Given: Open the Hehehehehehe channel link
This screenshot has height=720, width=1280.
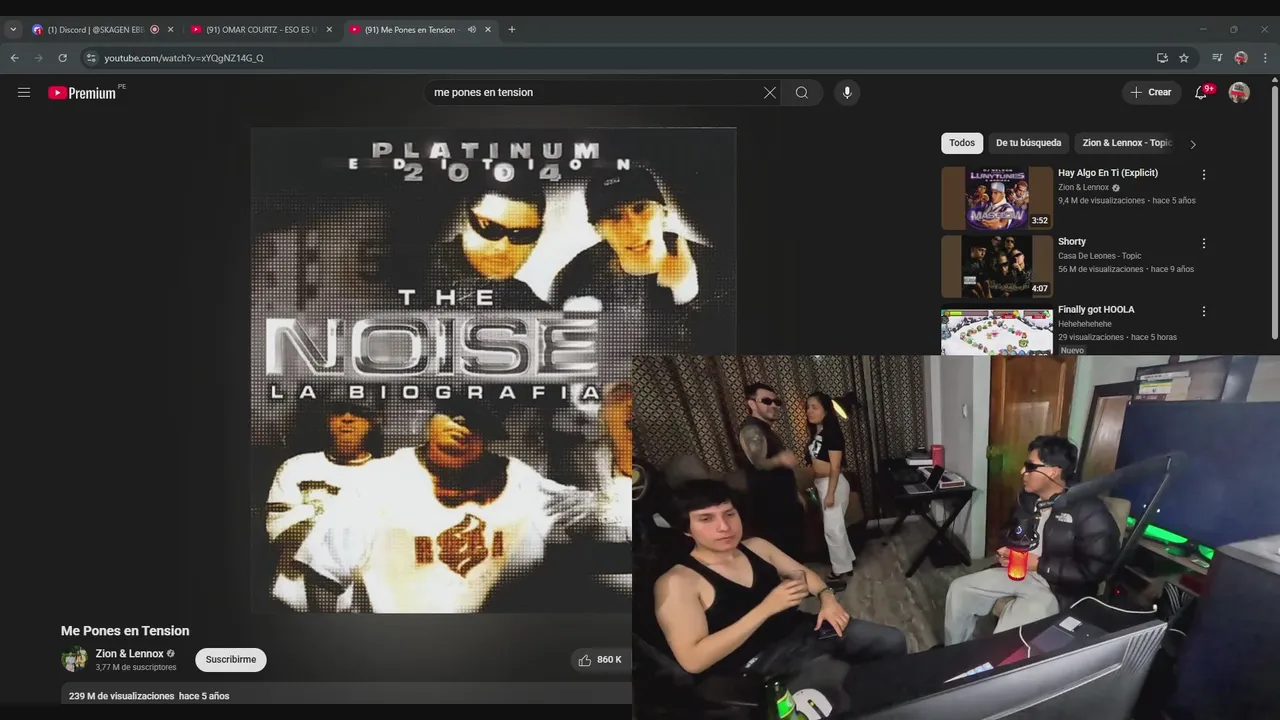Looking at the screenshot, I should pos(1085,324).
